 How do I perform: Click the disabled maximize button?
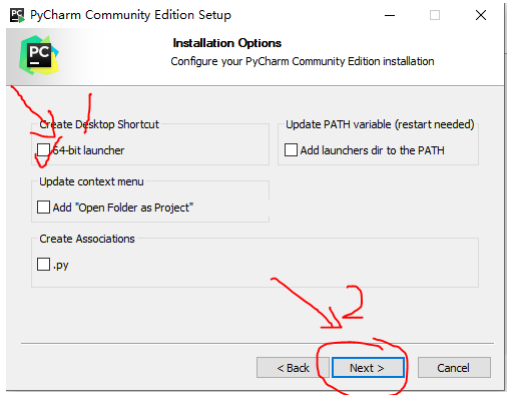click(x=435, y=15)
